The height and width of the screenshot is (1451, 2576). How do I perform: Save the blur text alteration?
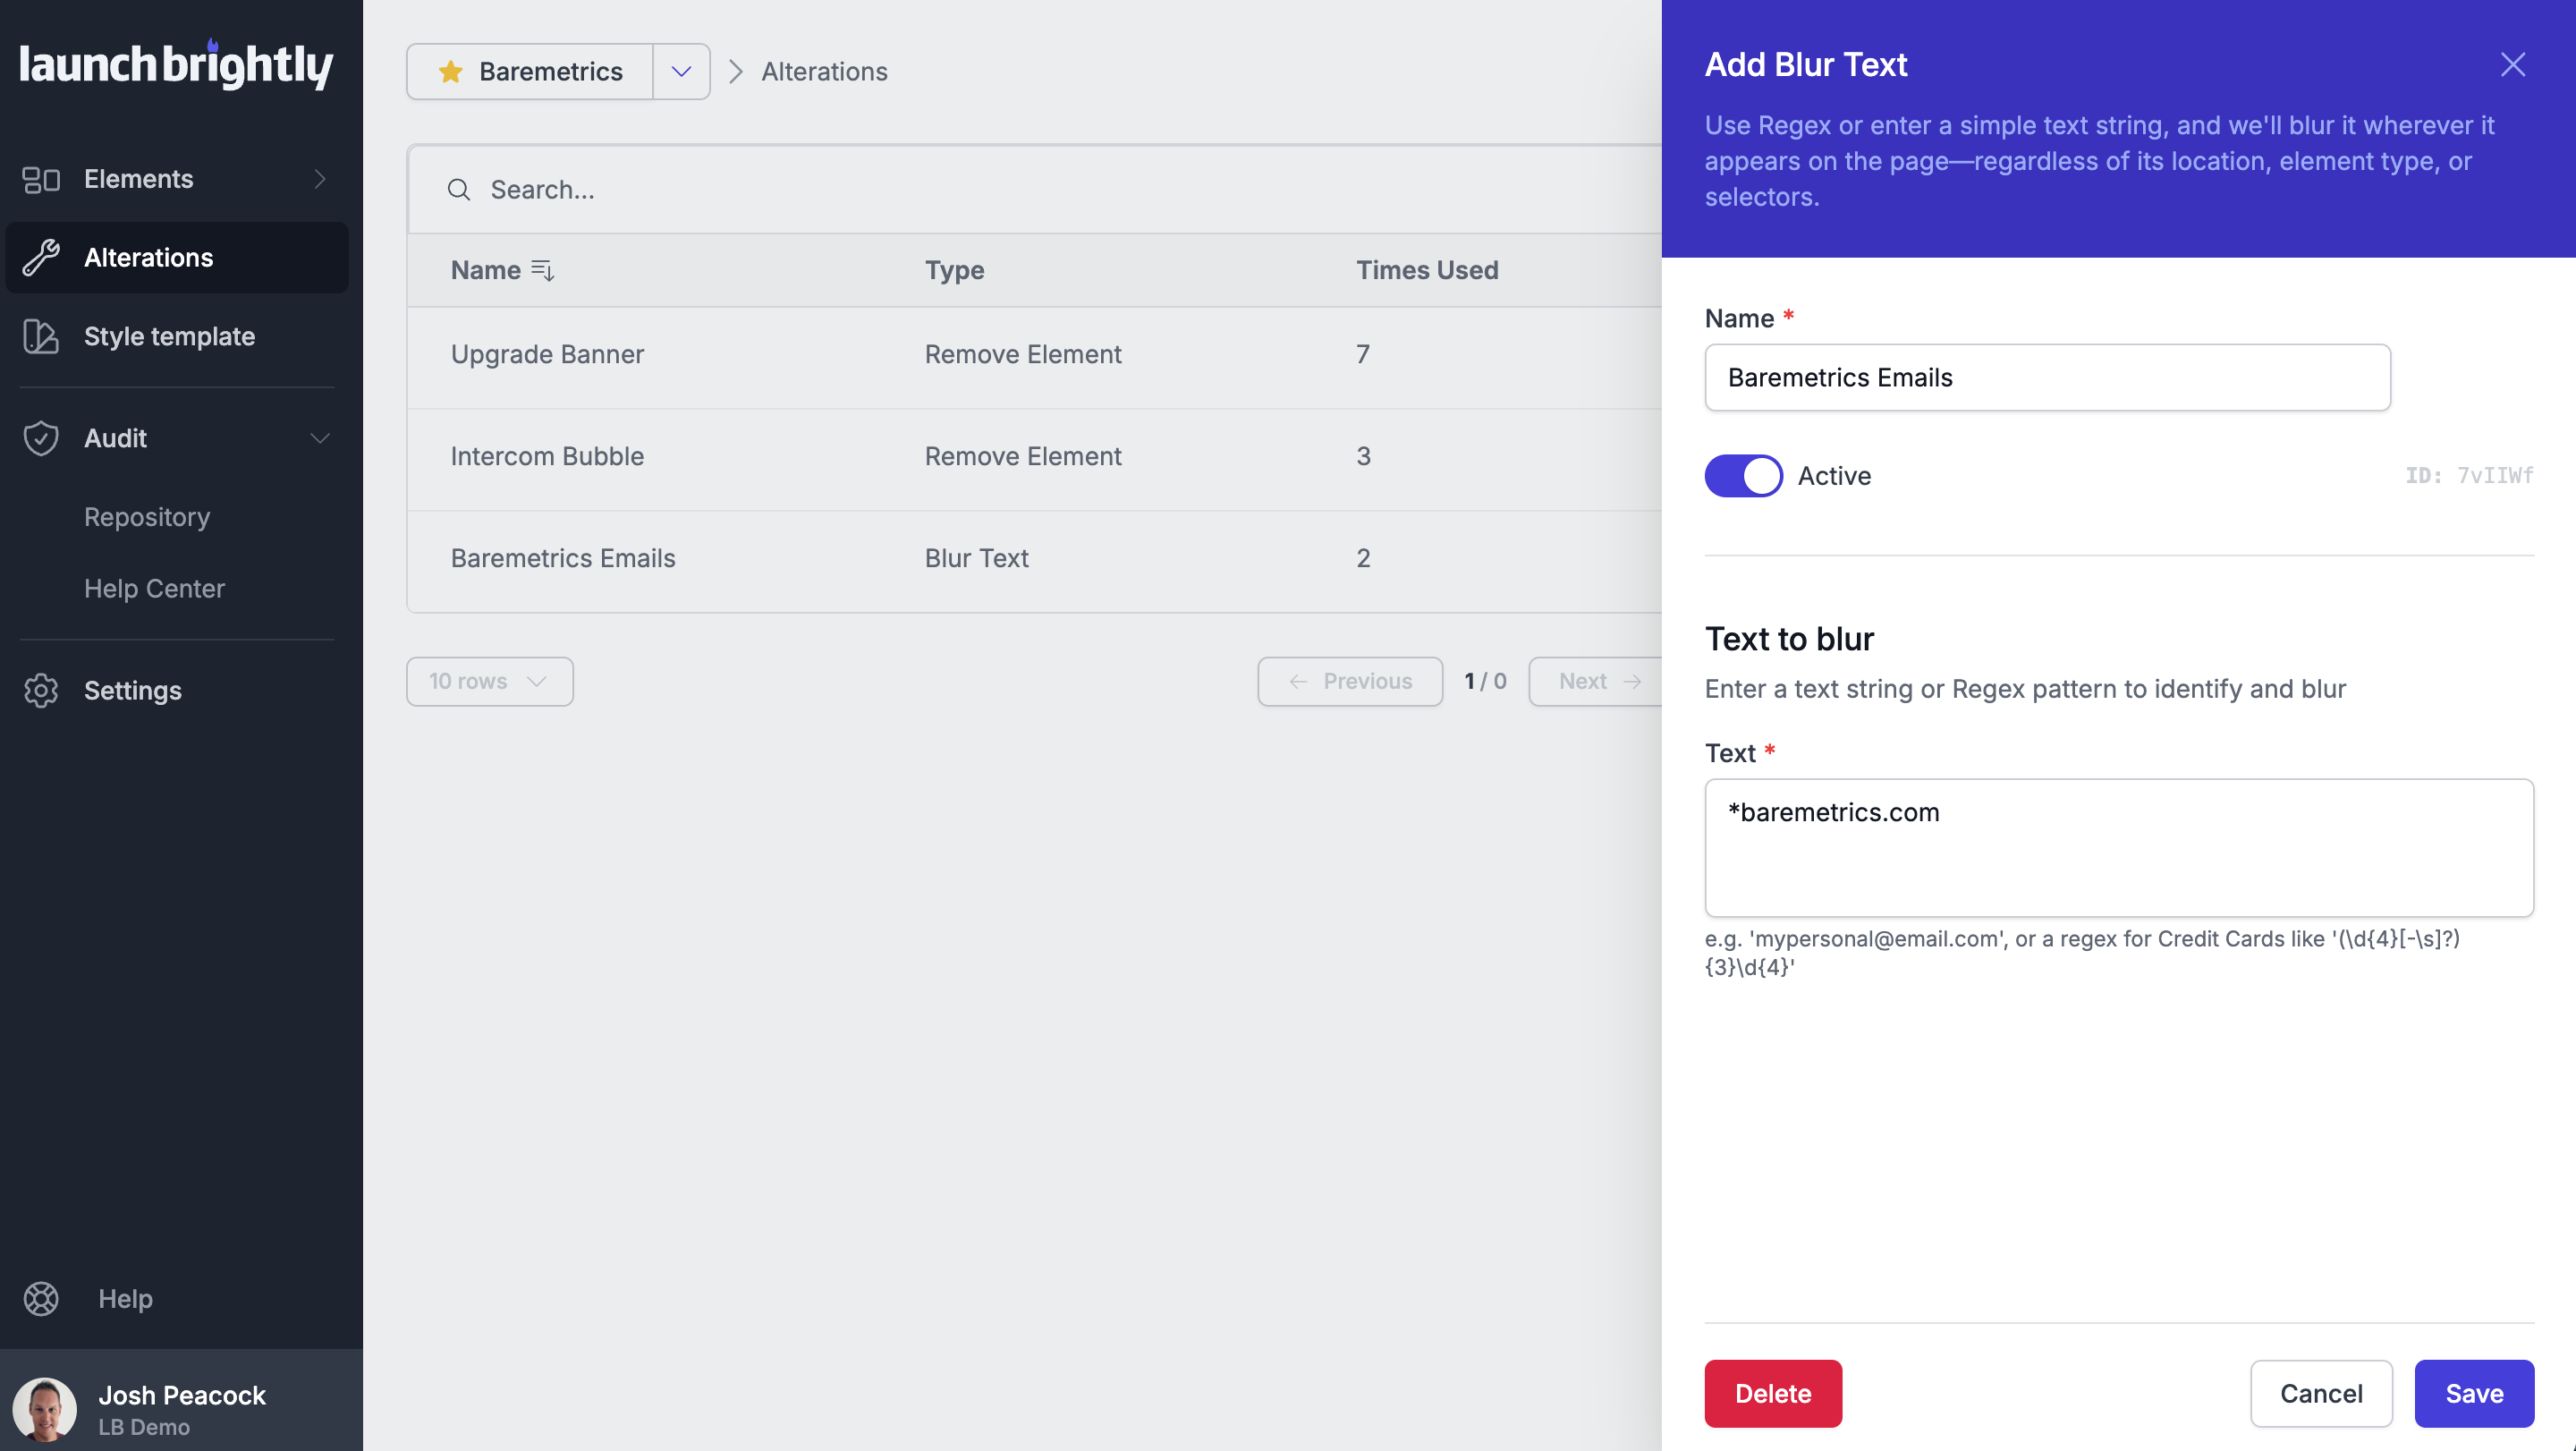click(x=2474, y=1393)
